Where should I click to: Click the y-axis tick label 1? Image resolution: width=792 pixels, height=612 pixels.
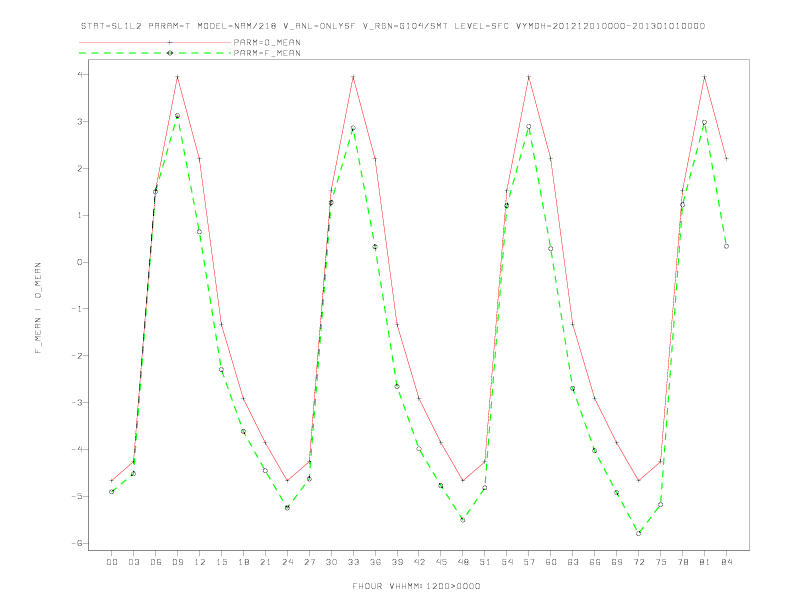[80, 216]
